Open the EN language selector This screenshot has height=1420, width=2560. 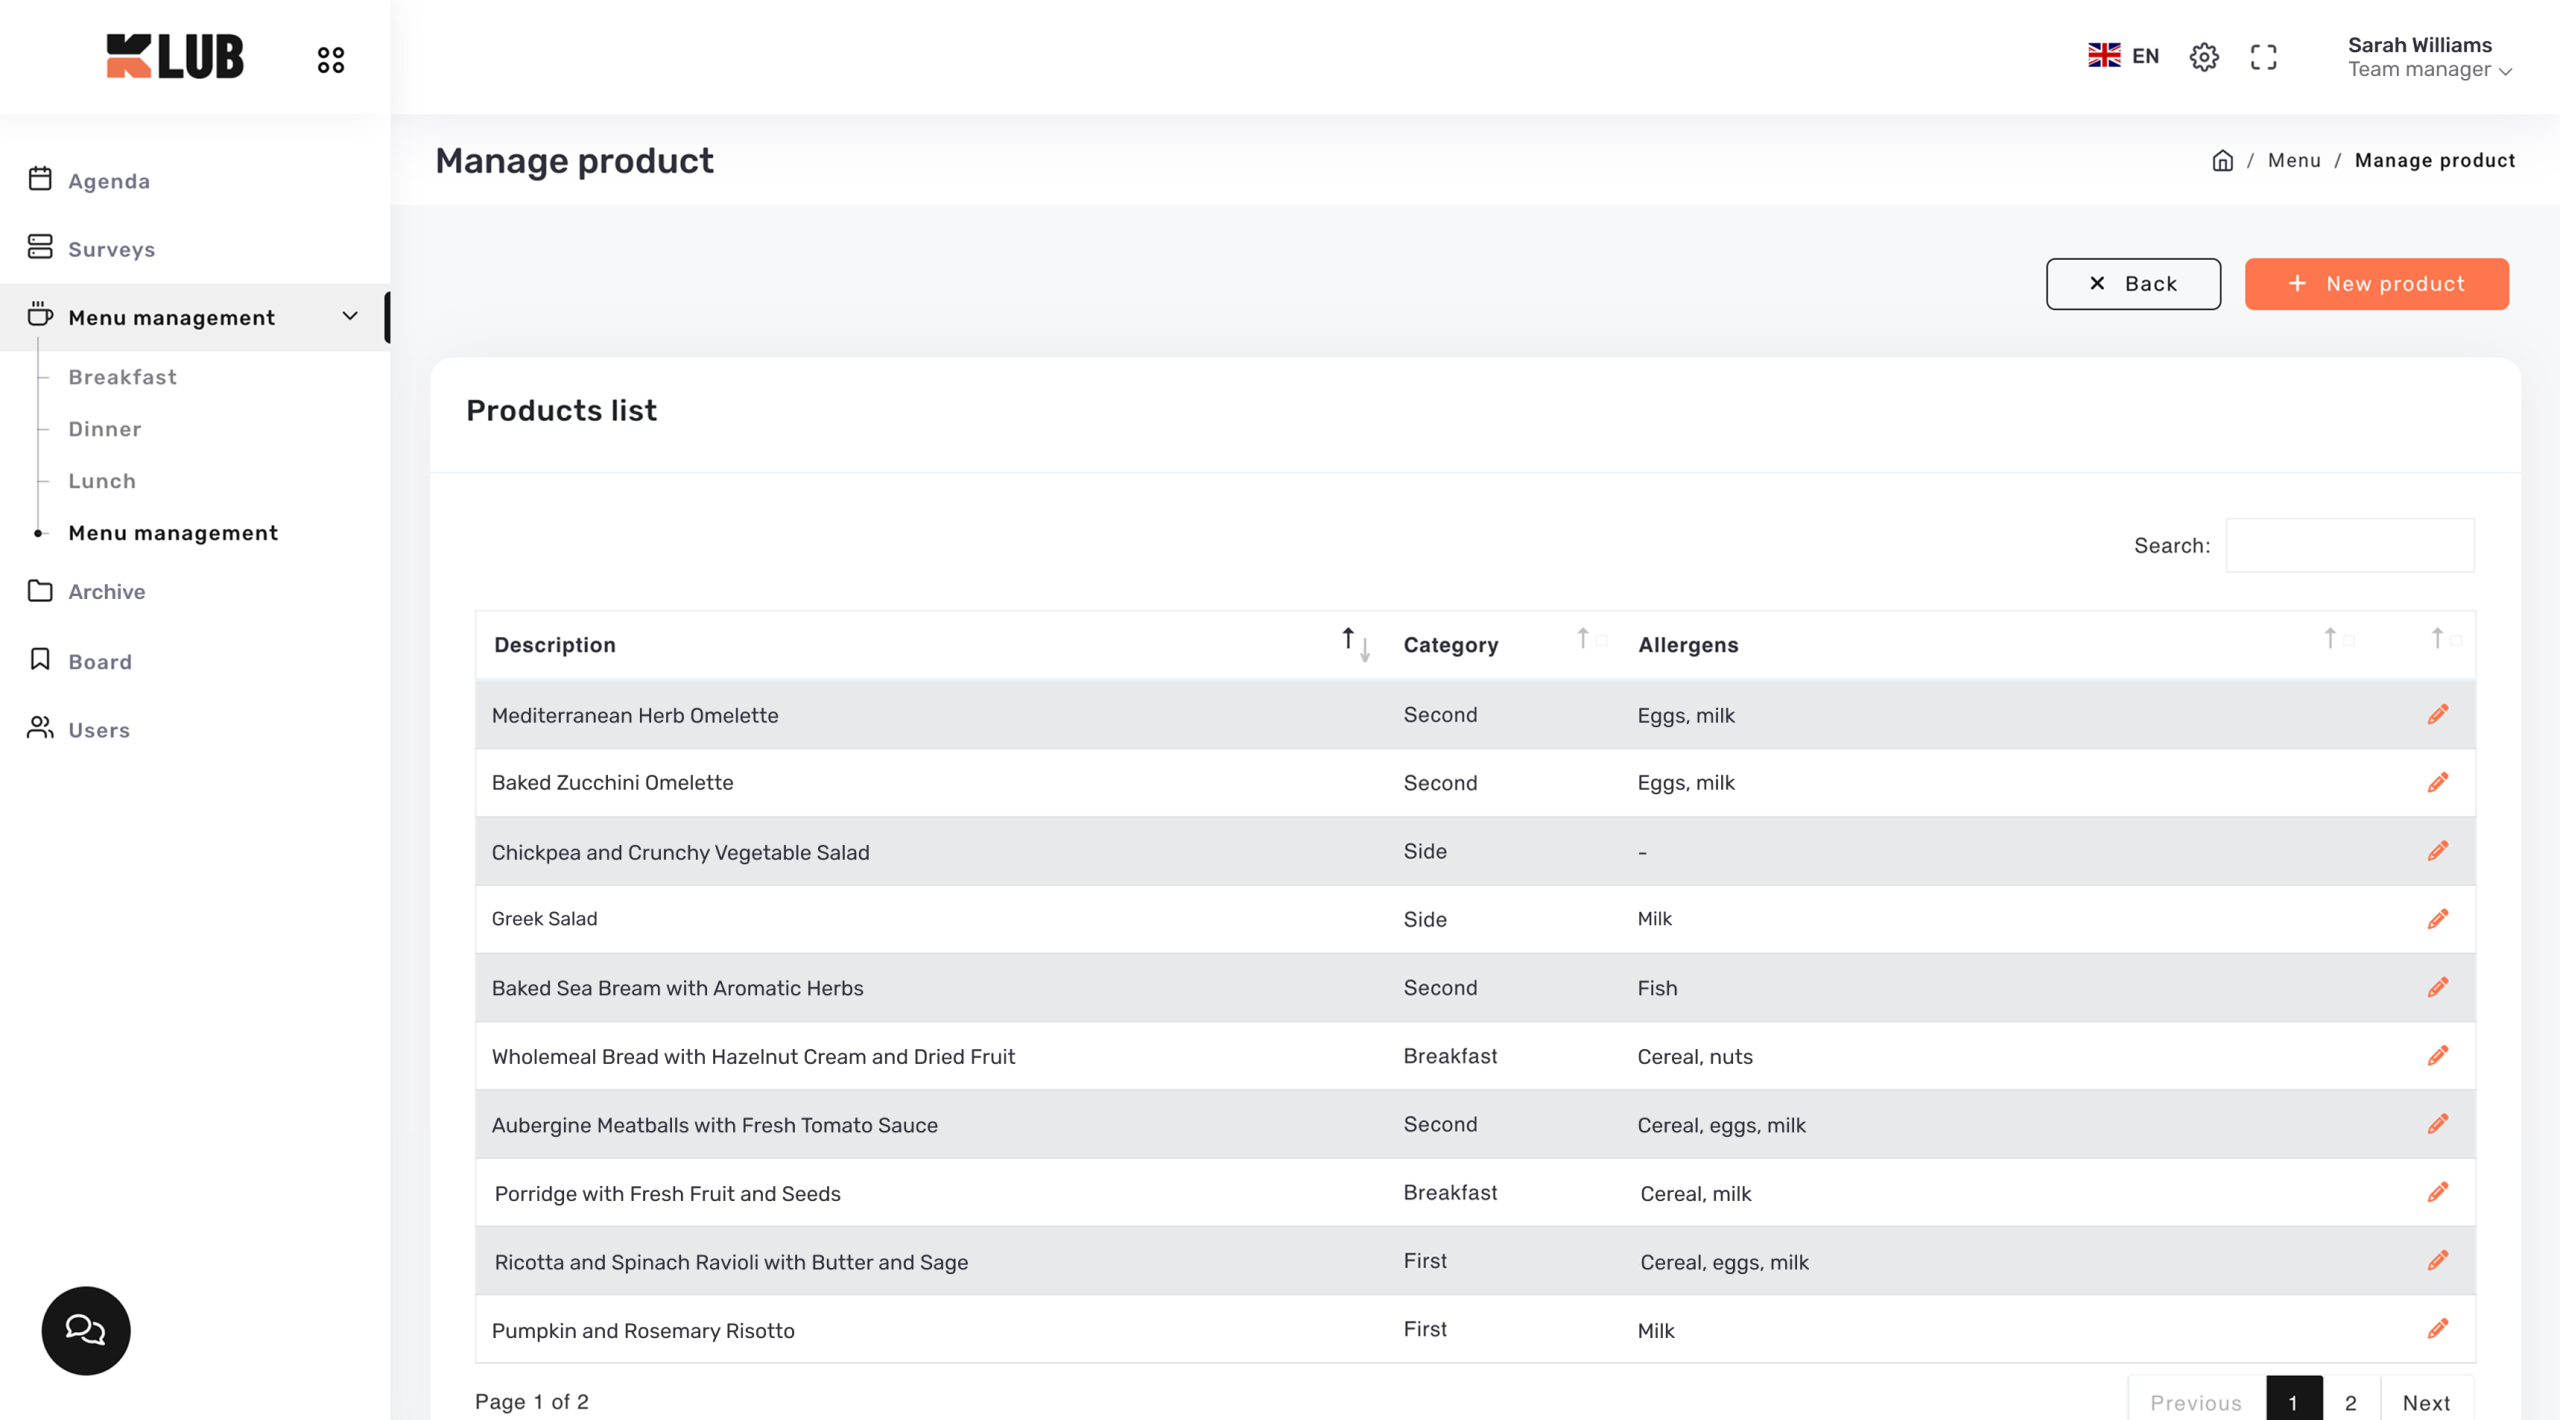[2123, 56]
